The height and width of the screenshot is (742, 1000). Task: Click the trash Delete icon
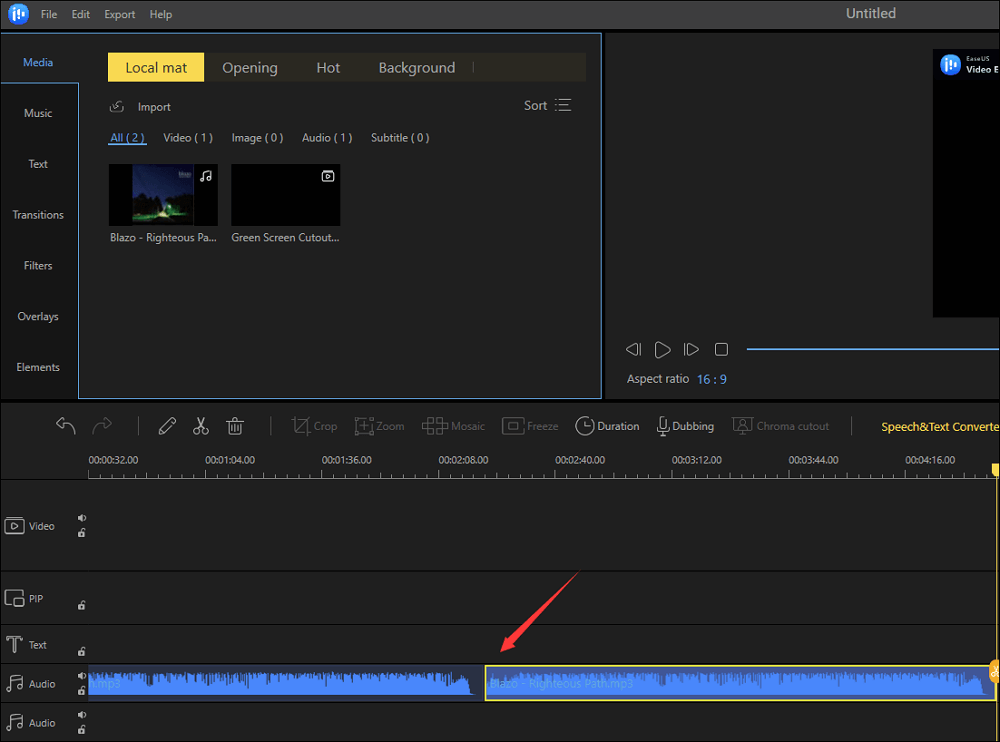click(x=235, y=426)
